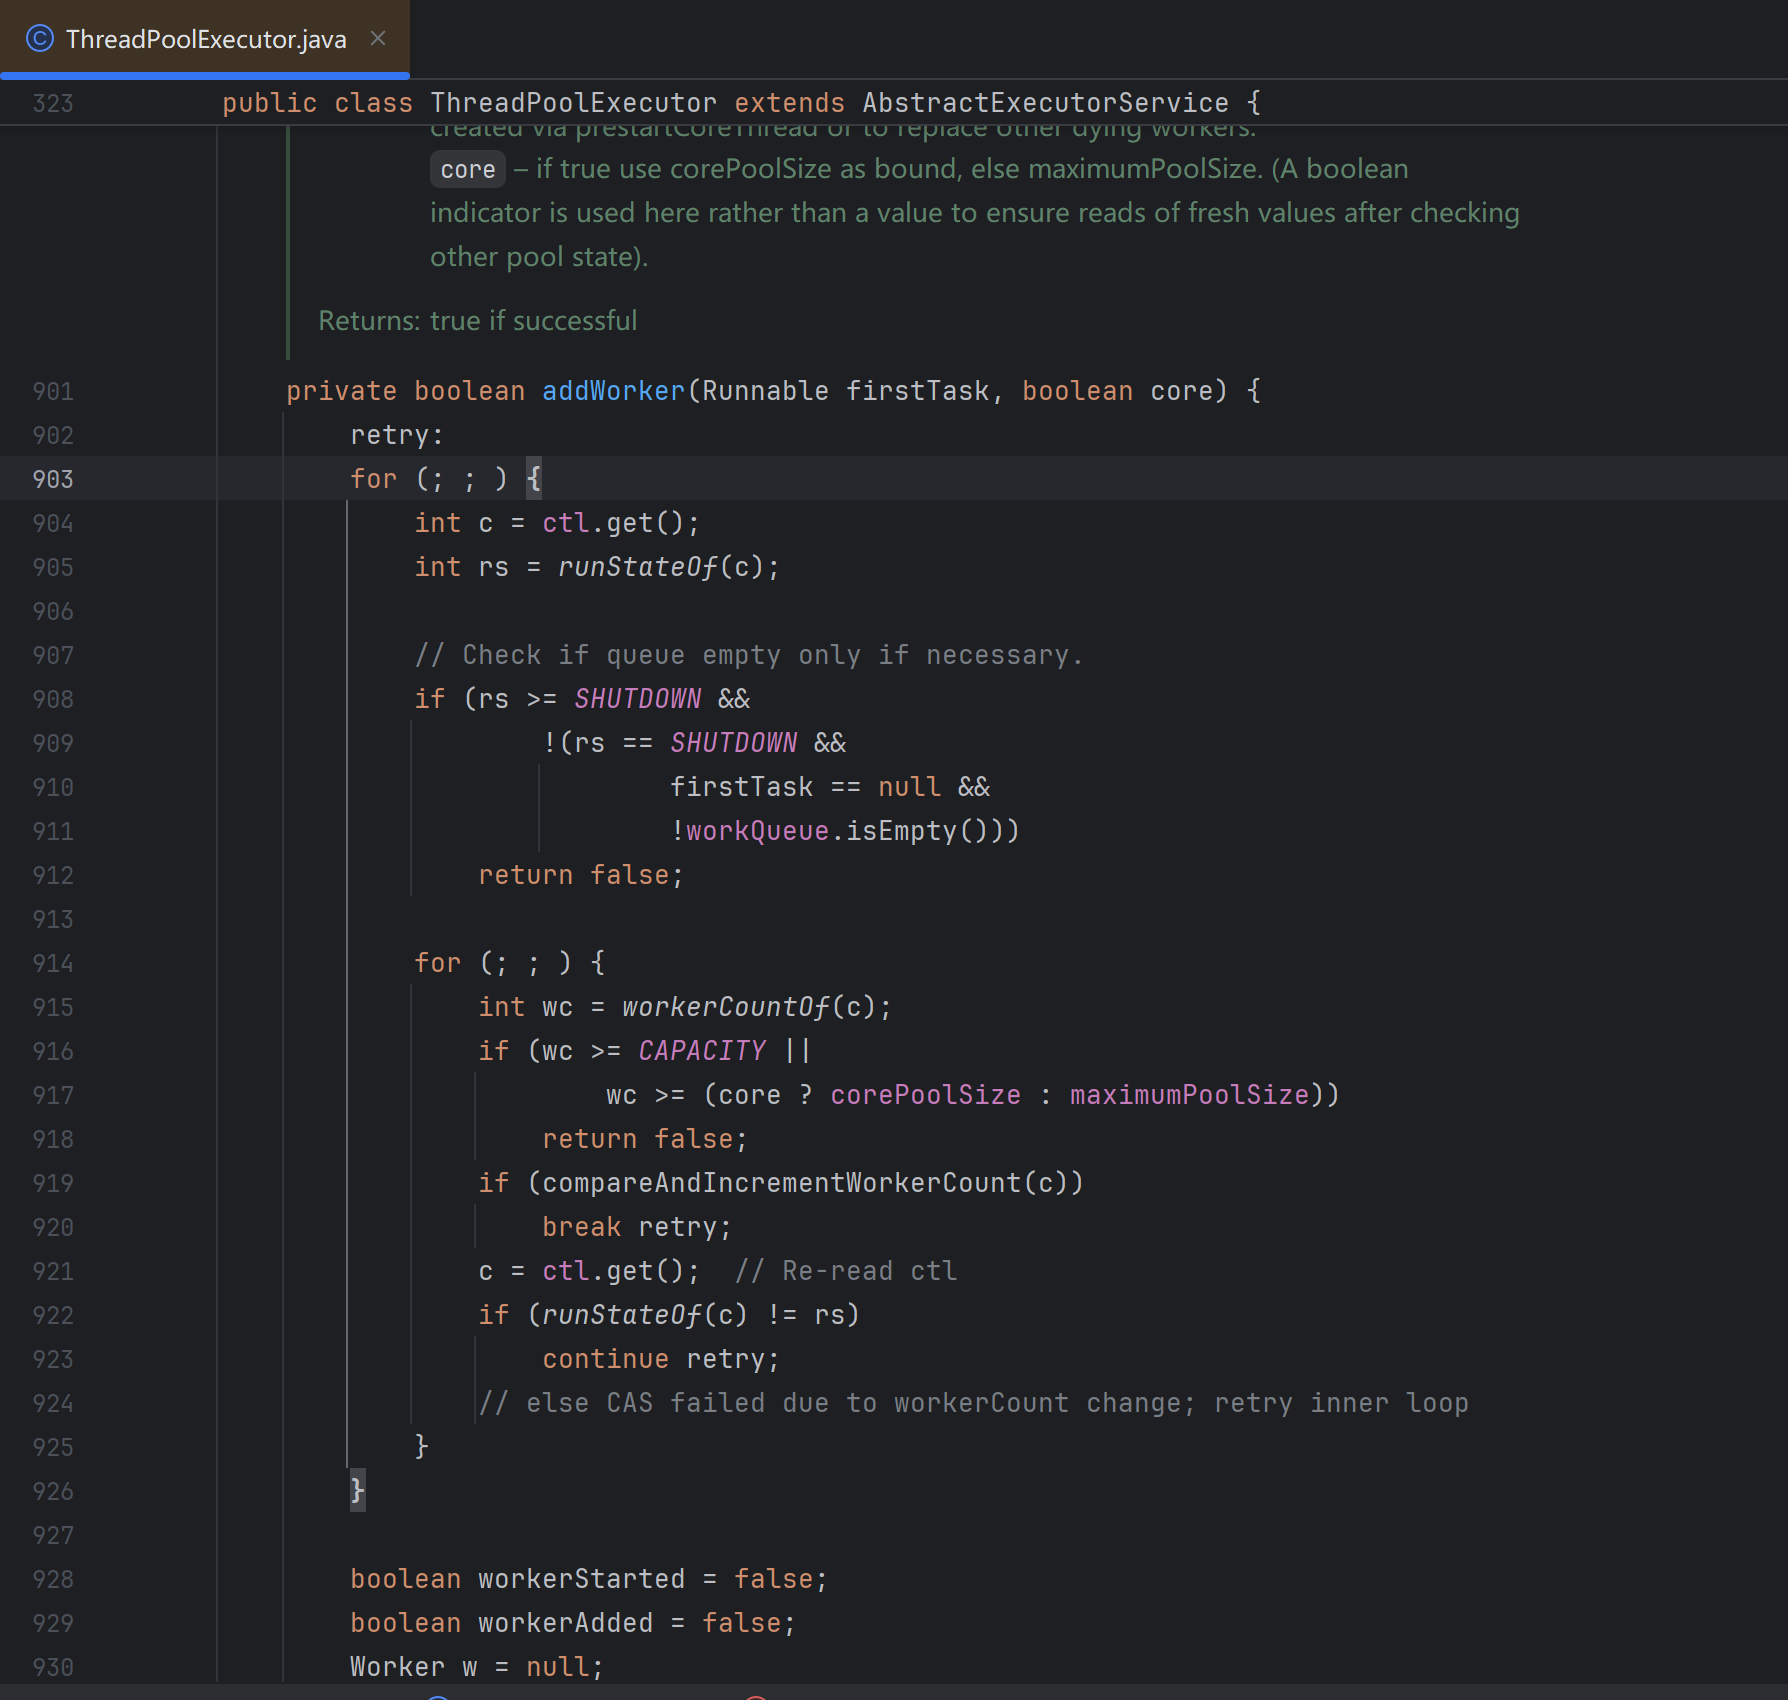The height and width of the screenshot is (1700, 1788).
Task: Click the class icon on ThreadPoolExecutor.java tab
Action: [x=39, y=39]
